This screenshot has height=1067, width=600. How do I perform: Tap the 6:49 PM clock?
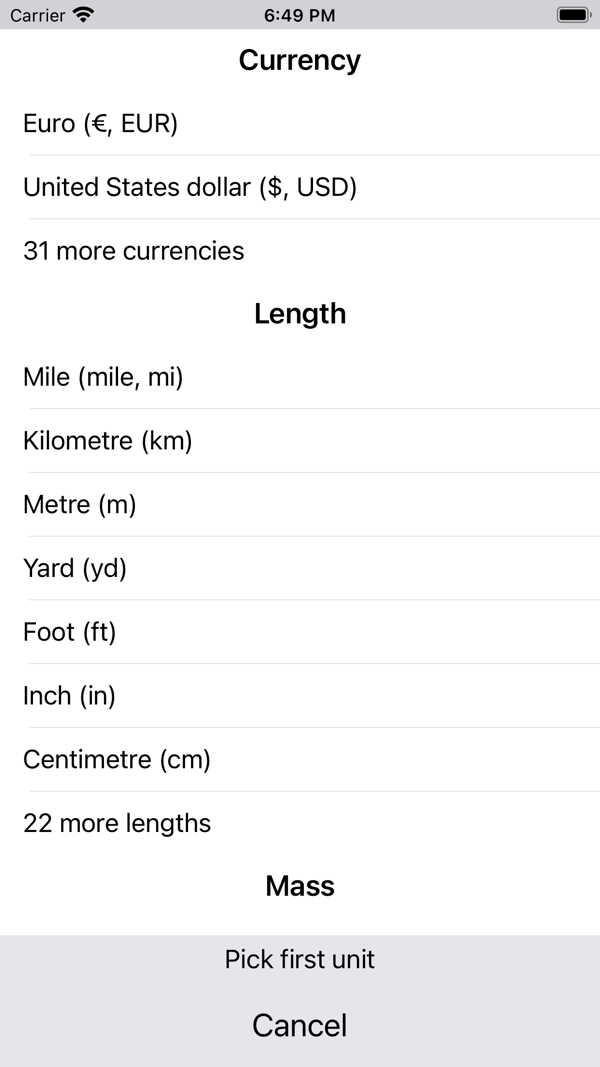pyautogui.click(x=300, y=15)
